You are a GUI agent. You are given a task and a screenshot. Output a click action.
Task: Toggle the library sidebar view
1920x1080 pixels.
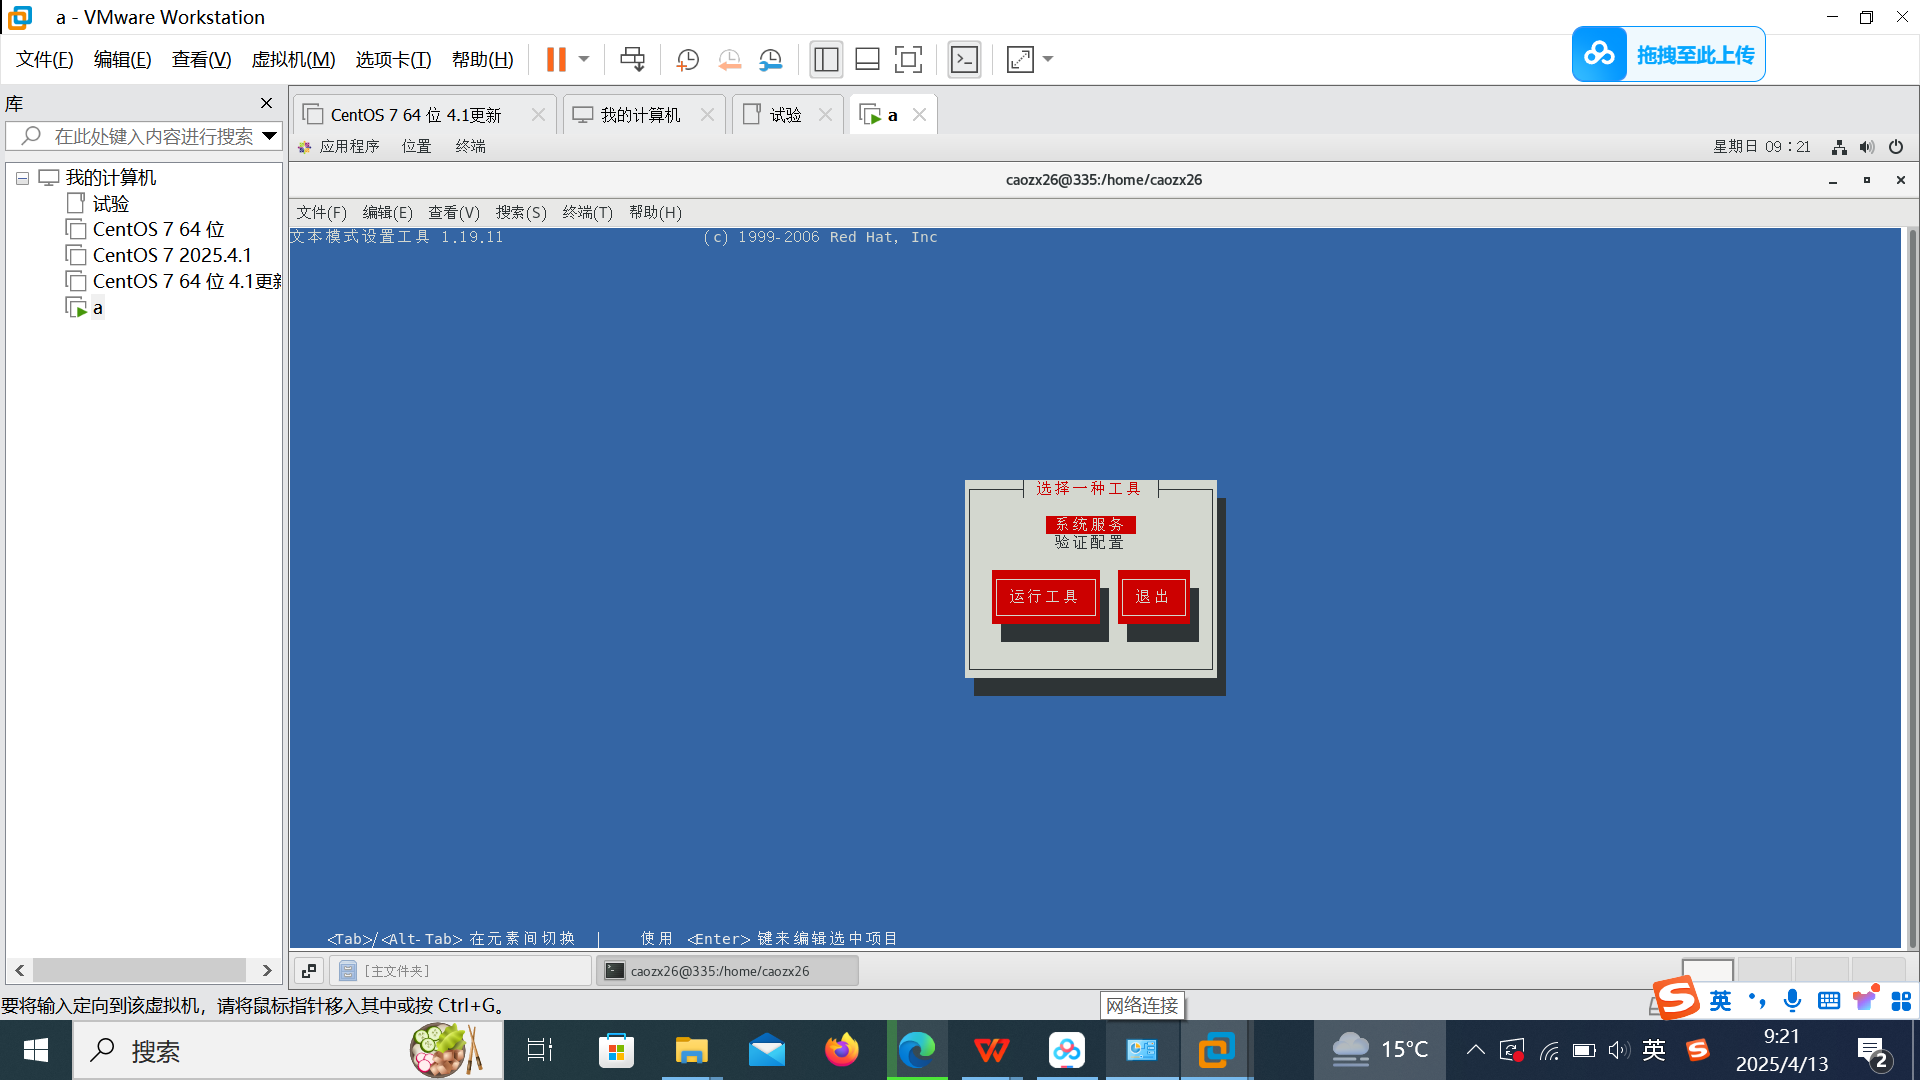(826, 59)
